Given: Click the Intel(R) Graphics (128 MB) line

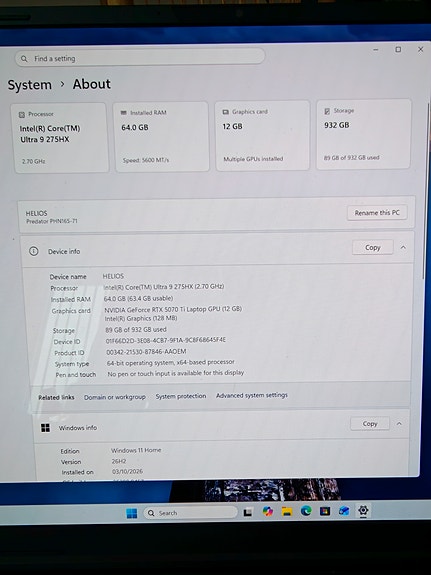Looking at the screenshot, I should 141,318.
